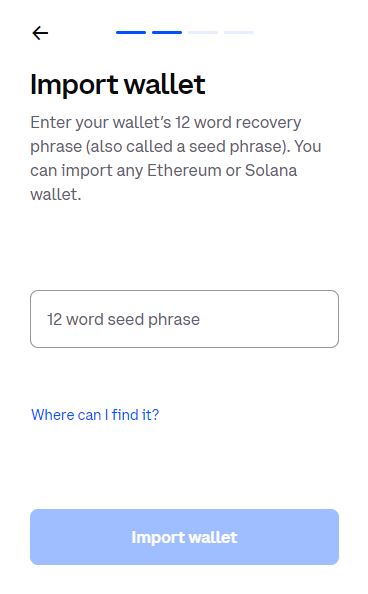Image resolution: width=368 pixels, height=594 pixels.
Task: Select the second blue progress step indicator
Action: pyautogui.click(x=167, y=33)
